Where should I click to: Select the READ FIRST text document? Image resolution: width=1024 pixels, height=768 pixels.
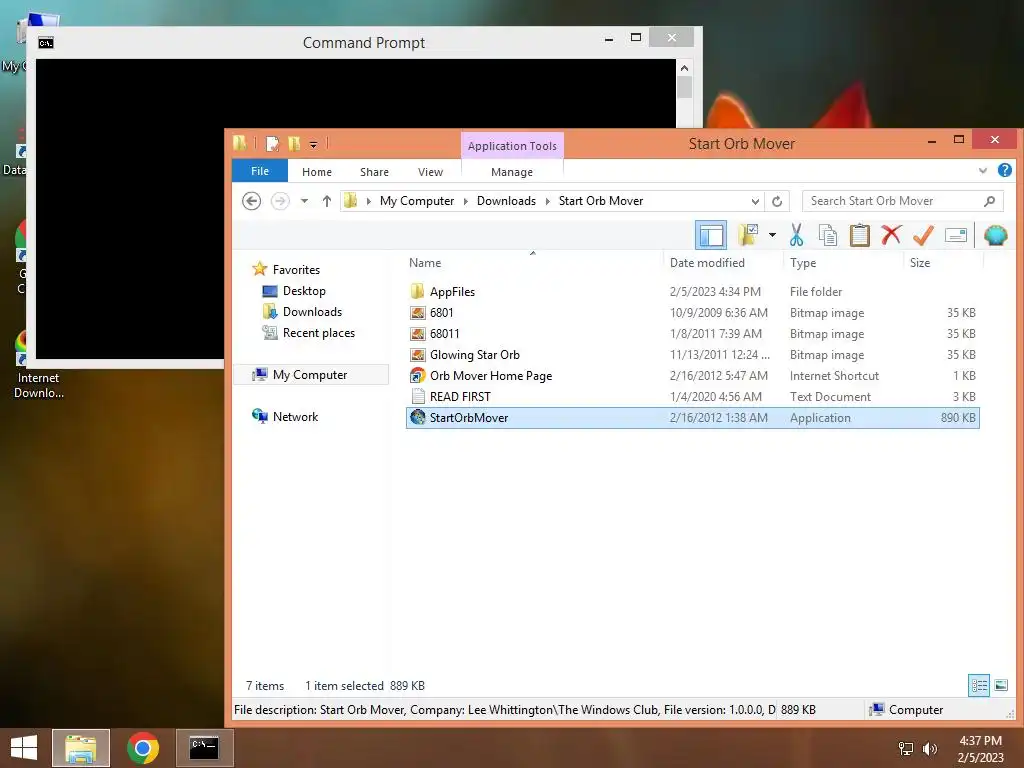click(692, 396)
